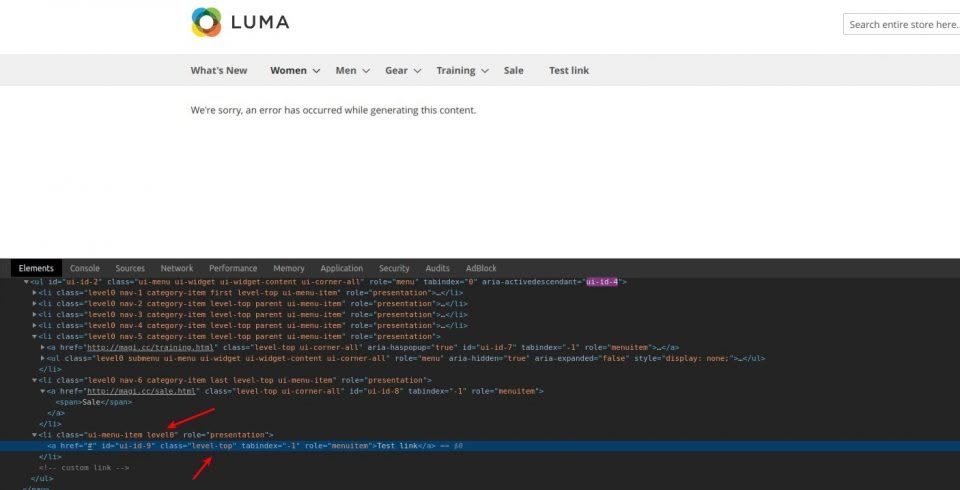This screenshot has height=490, width=960.
Task: Open the Application tab
Action: [x=341, y=268]
